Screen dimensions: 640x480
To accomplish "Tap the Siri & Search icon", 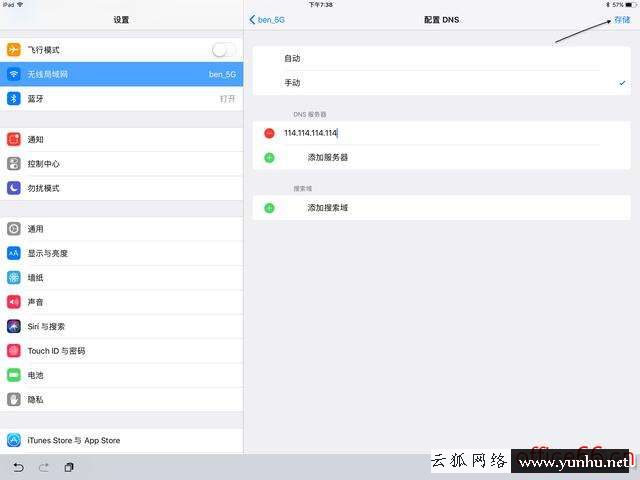I will [13, 327].
